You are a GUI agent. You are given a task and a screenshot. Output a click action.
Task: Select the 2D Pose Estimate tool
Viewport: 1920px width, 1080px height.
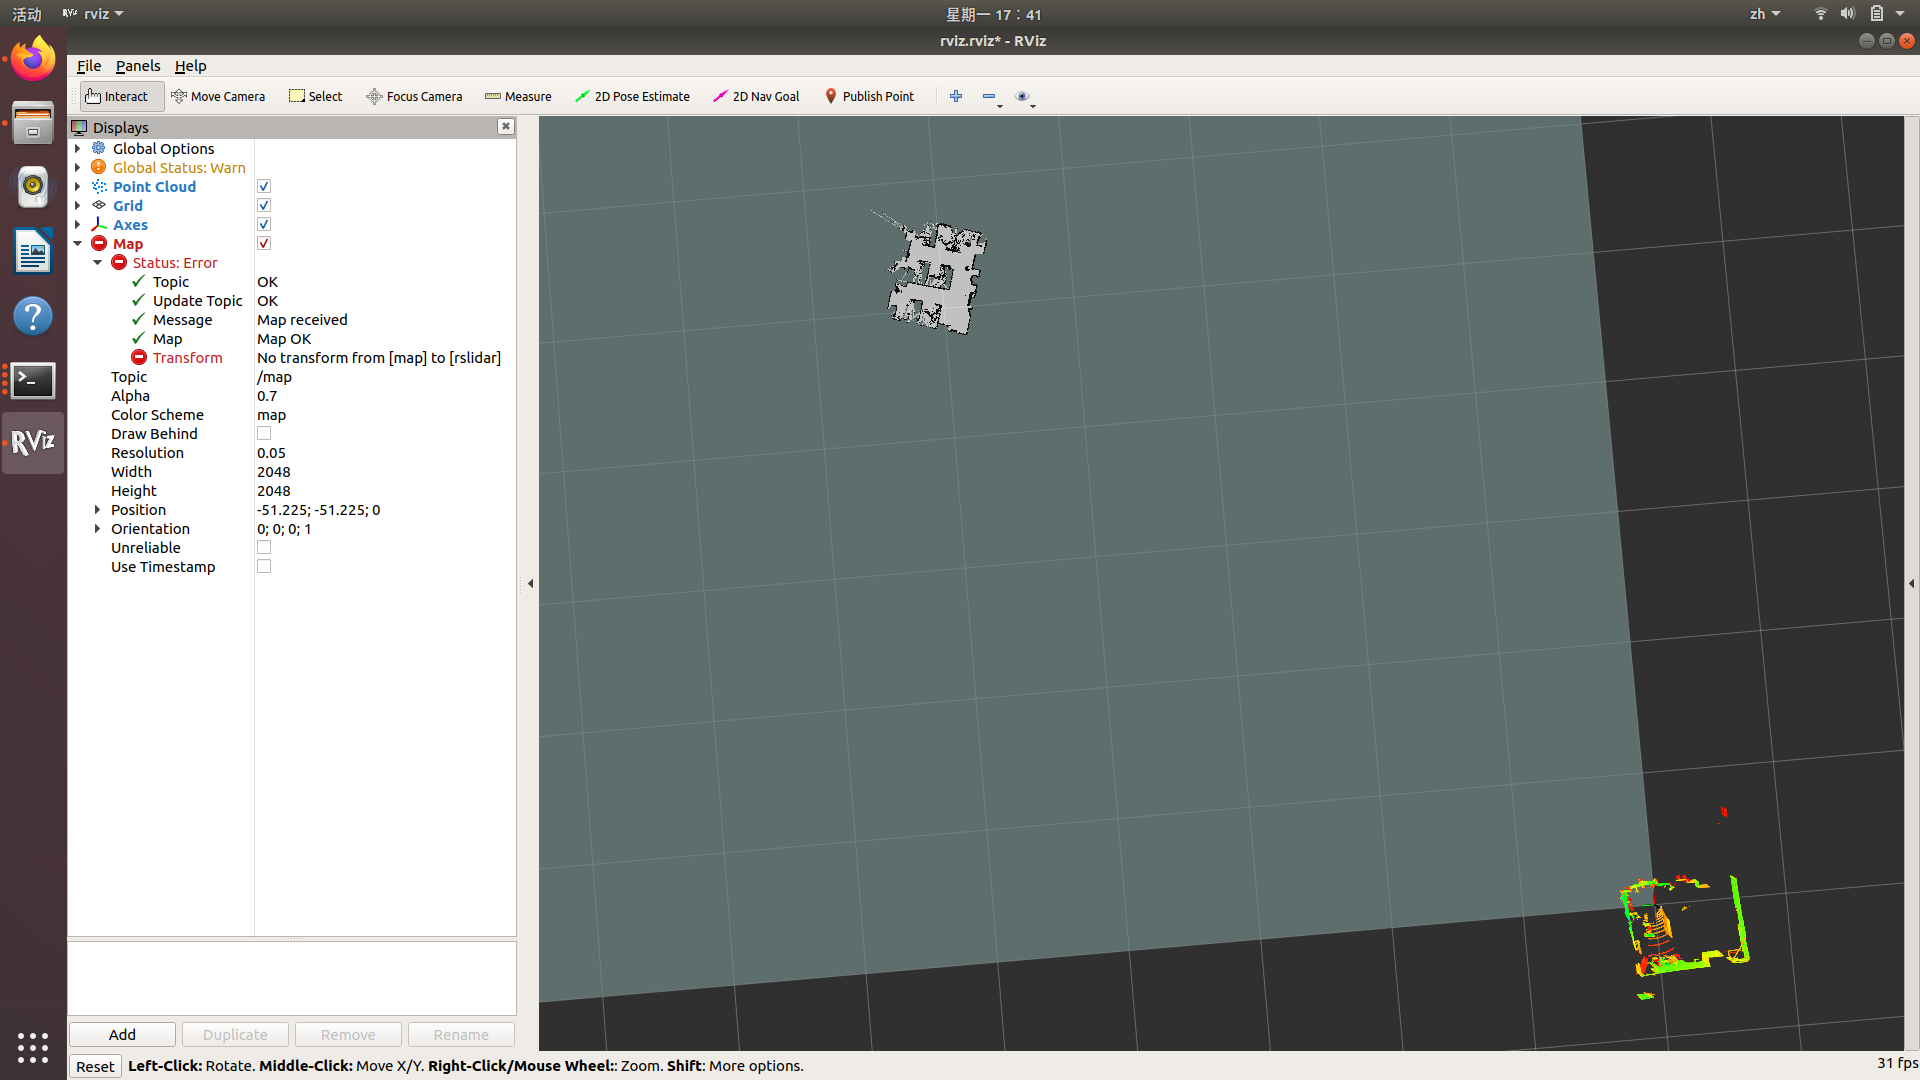point(633,95)
